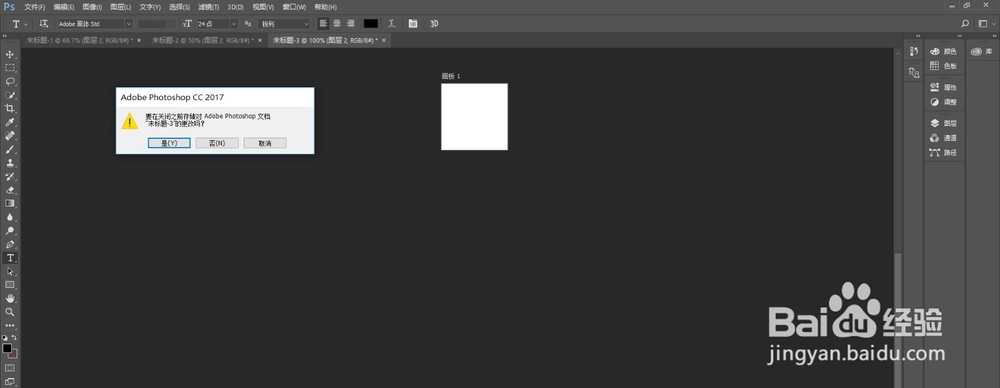This screenshot has height=388, width=1000.
Task: Select the Hand tool
Action: pyautogui.click(x=10, y=299)
